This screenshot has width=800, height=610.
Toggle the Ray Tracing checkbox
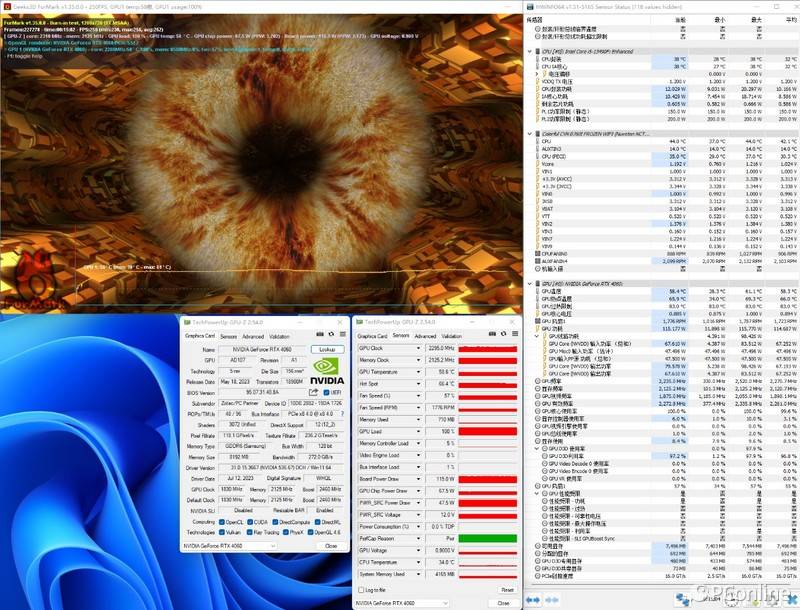[250, 532]
